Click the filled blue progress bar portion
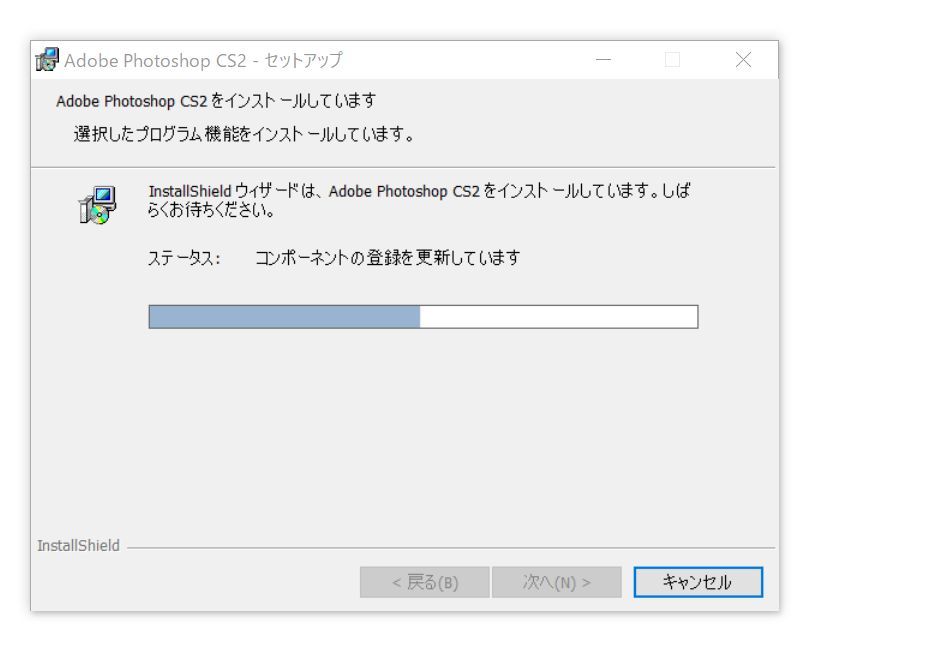Viewport: 933px width, 660px height. click(284, 317)
